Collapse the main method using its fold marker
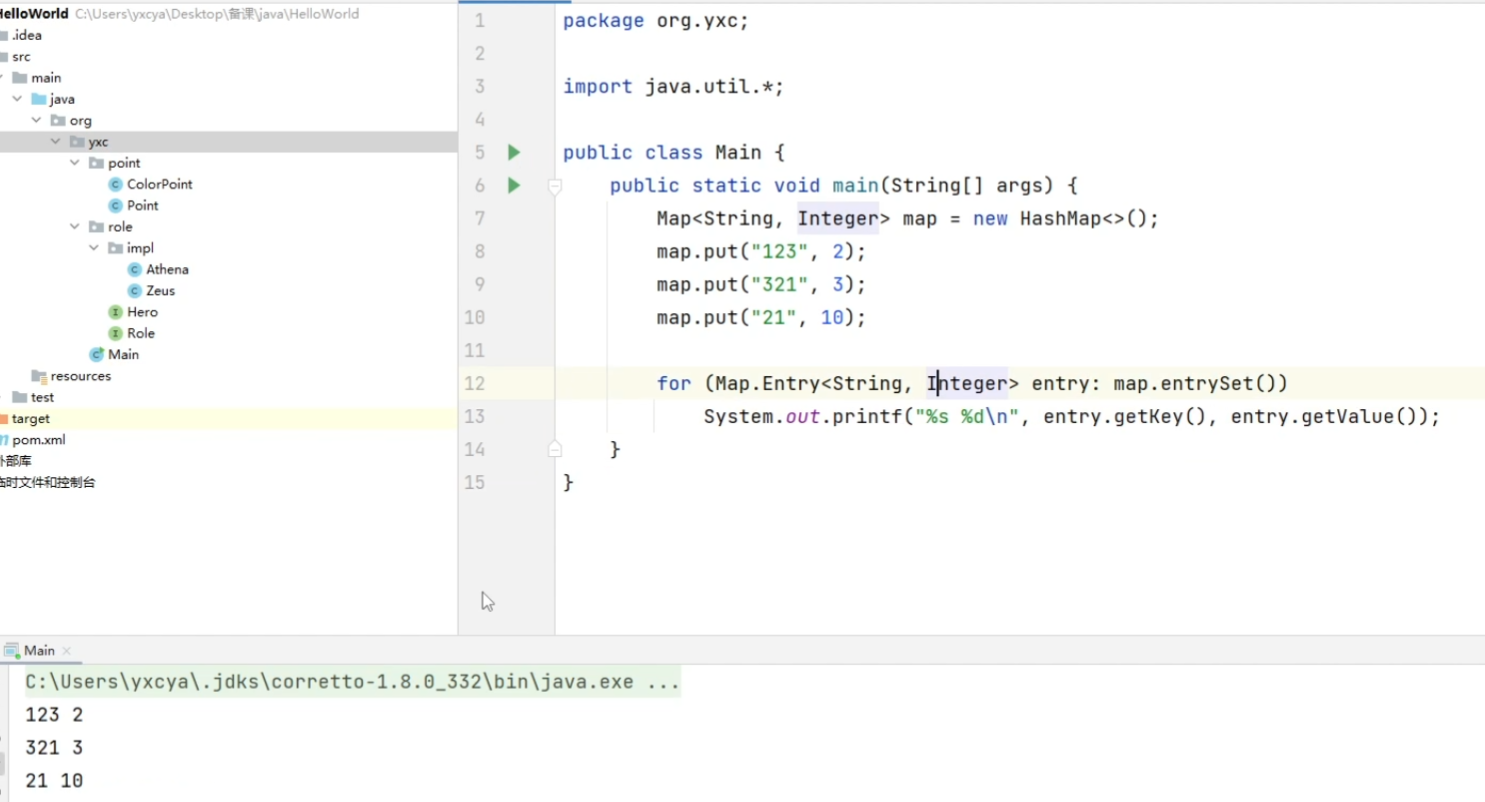 point(555,186)
